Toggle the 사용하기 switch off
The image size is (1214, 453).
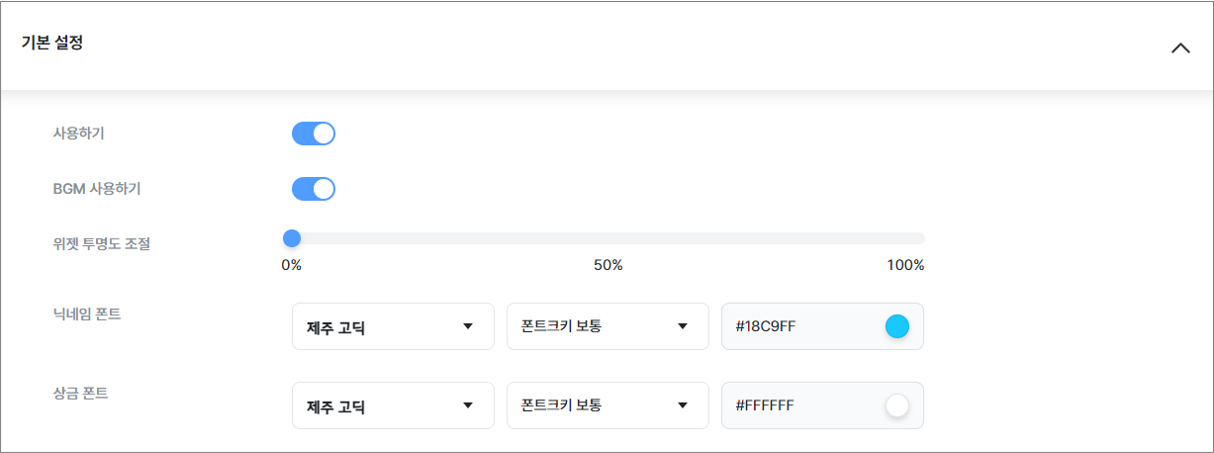[313, 134]
